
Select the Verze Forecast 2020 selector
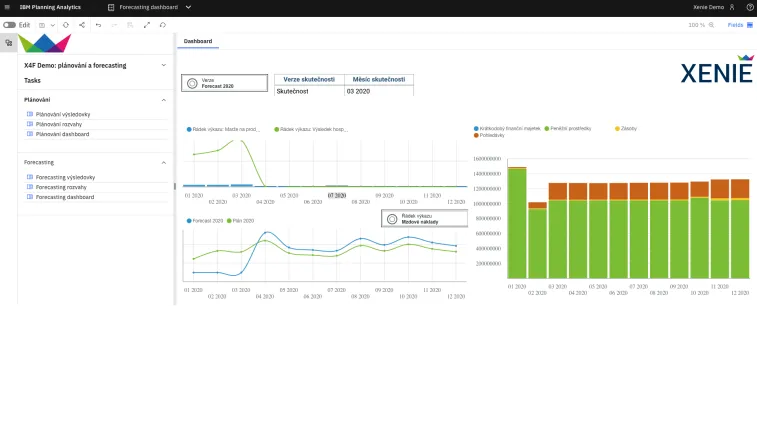point(224,83)
